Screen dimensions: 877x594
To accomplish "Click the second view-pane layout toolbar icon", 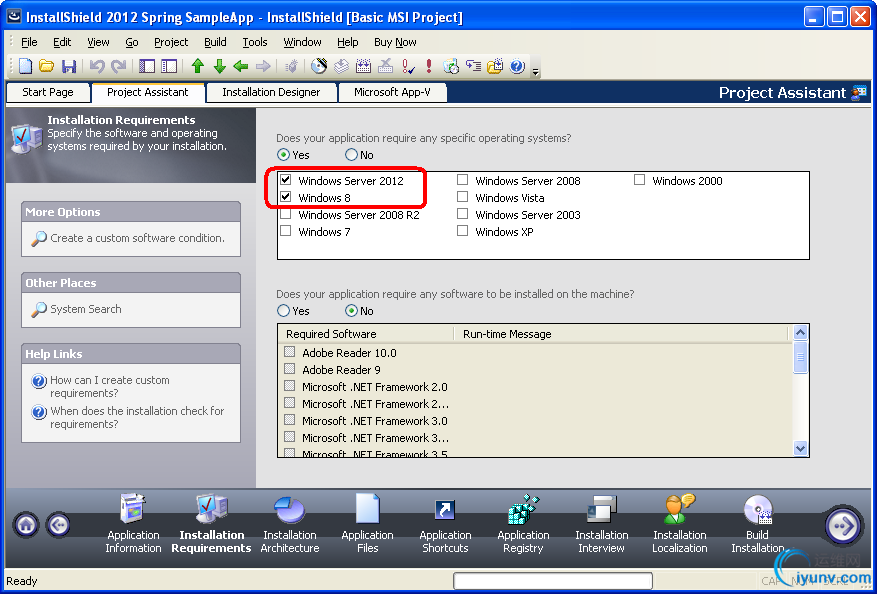I will [169, 66].
